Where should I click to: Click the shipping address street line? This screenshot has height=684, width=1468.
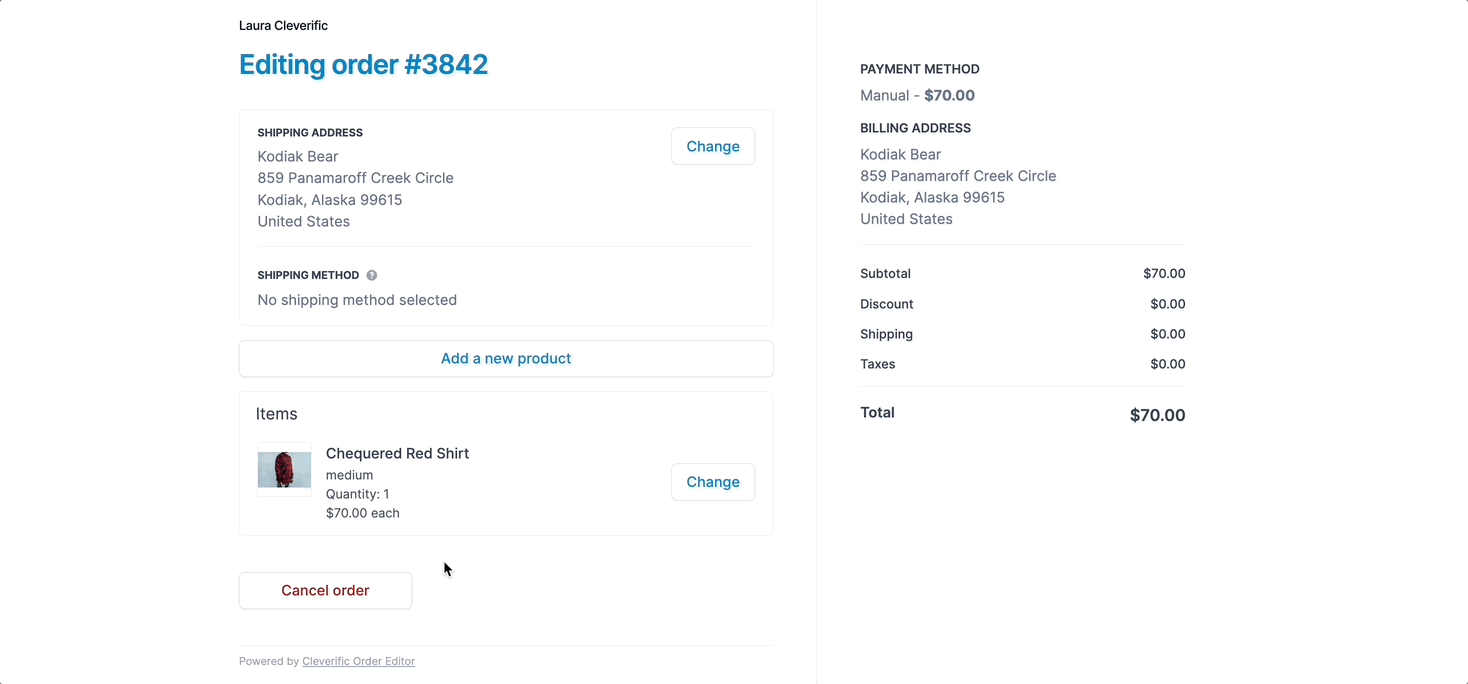pyautogui.click(x=355, y=178)
